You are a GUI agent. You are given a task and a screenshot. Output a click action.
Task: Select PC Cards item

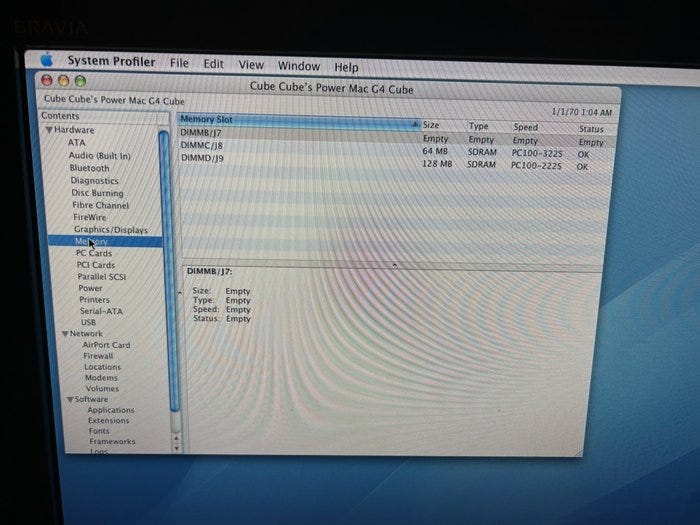point(94,253)
